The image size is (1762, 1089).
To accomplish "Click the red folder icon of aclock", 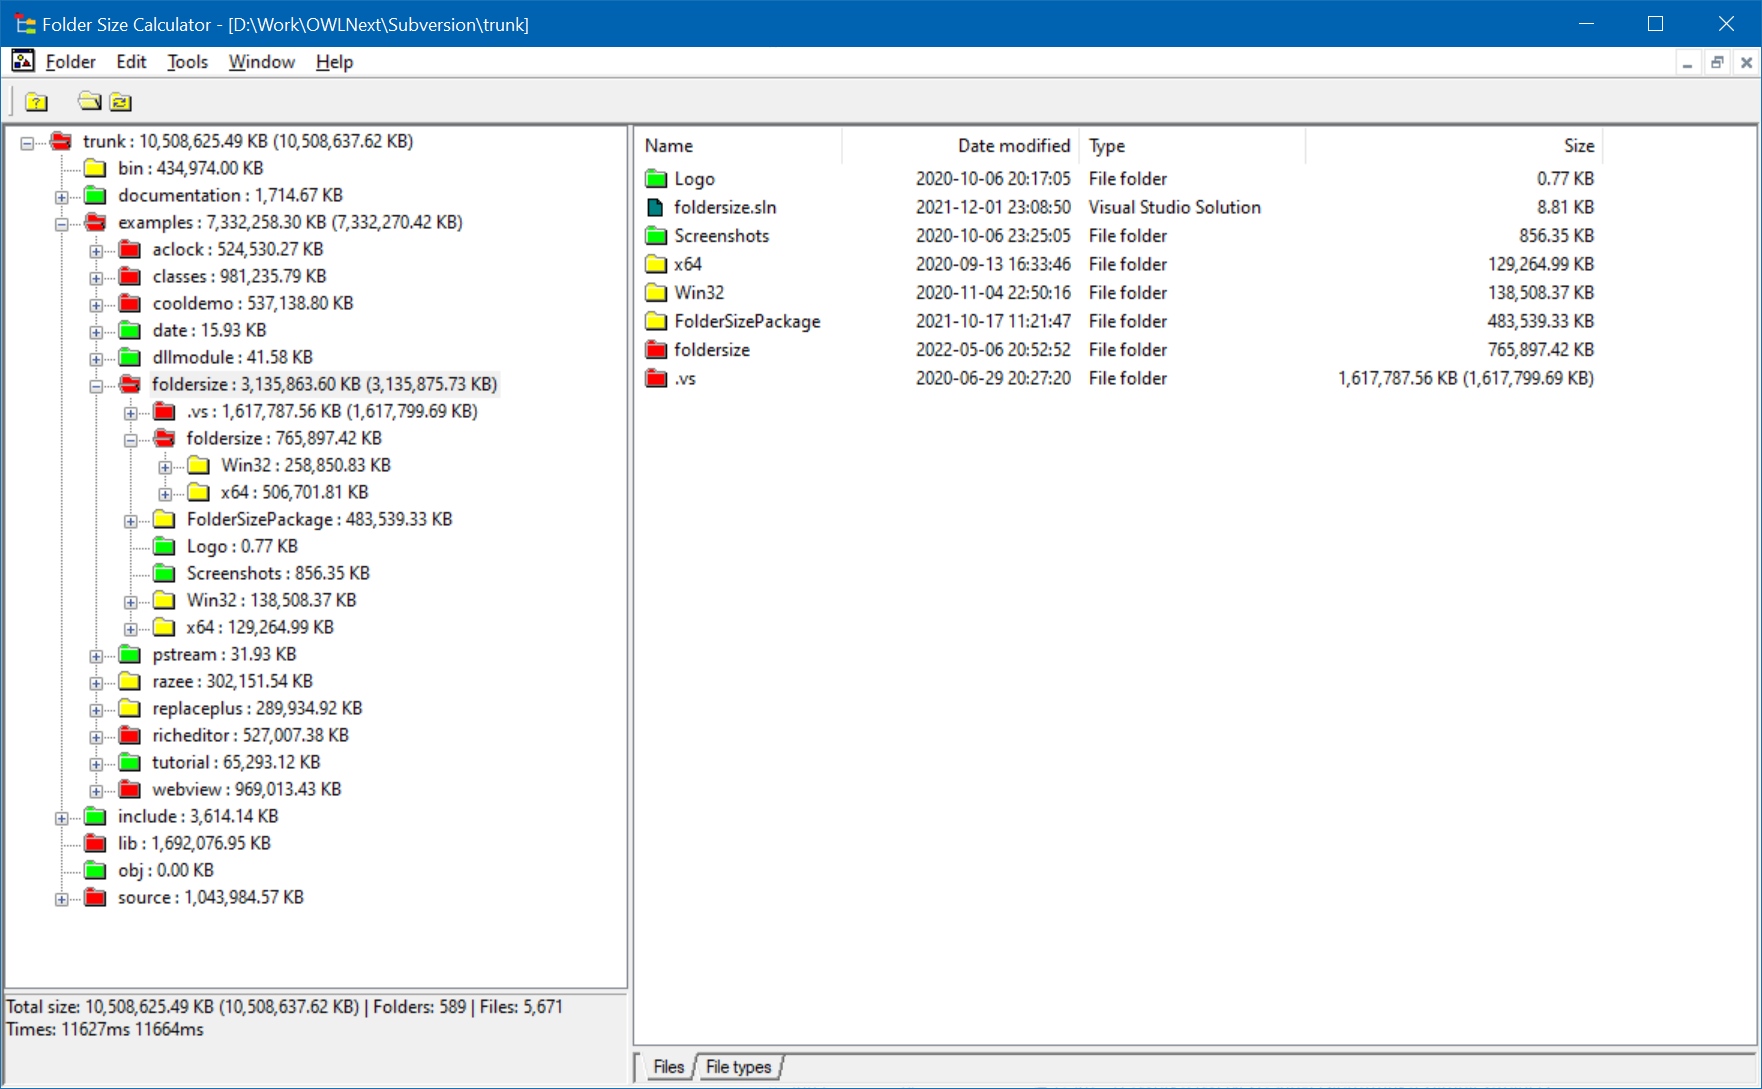I will [x=130, y=249].
